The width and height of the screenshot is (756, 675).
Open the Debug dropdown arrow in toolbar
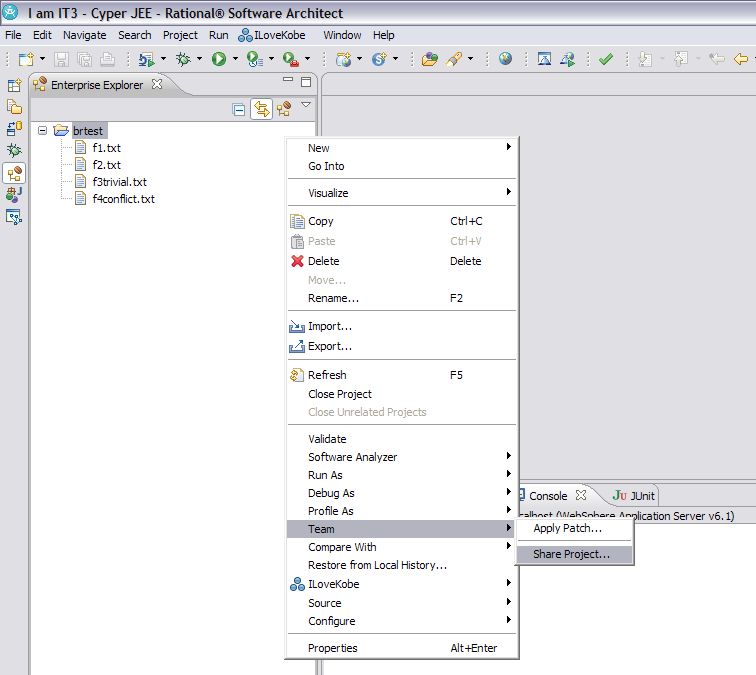tap(199, 59)
